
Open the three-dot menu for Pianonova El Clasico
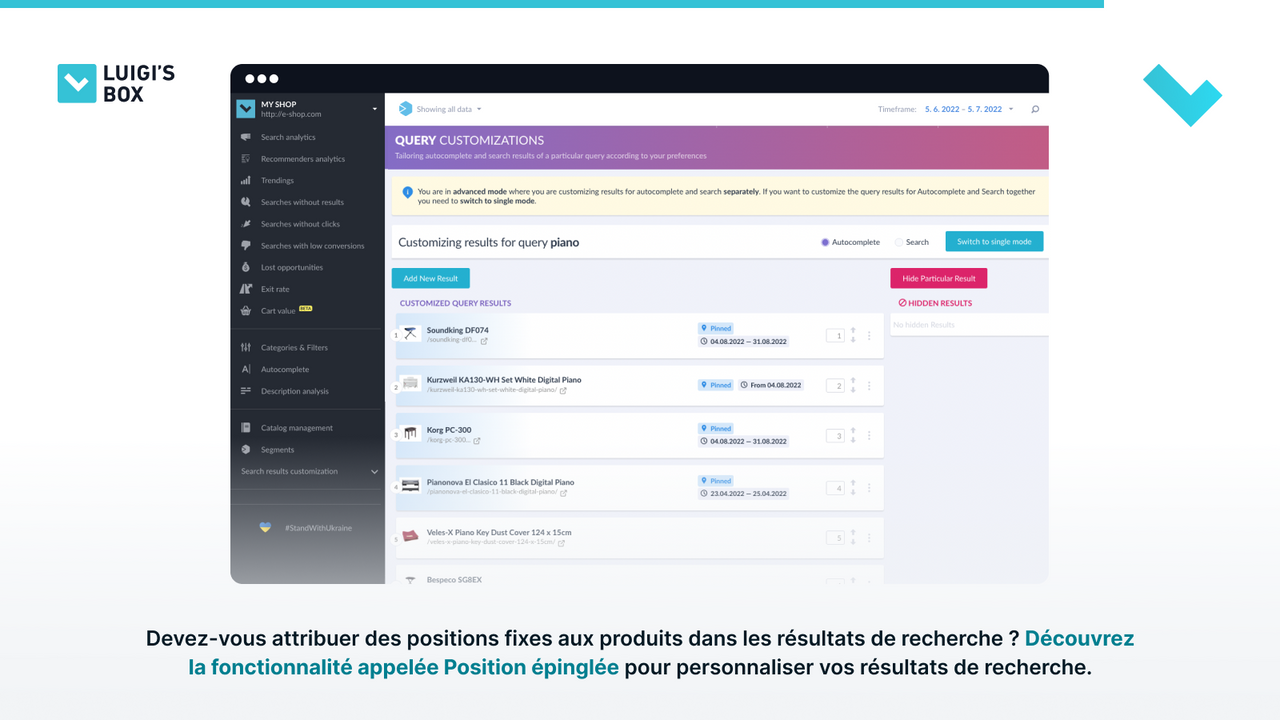coord(869,488)
